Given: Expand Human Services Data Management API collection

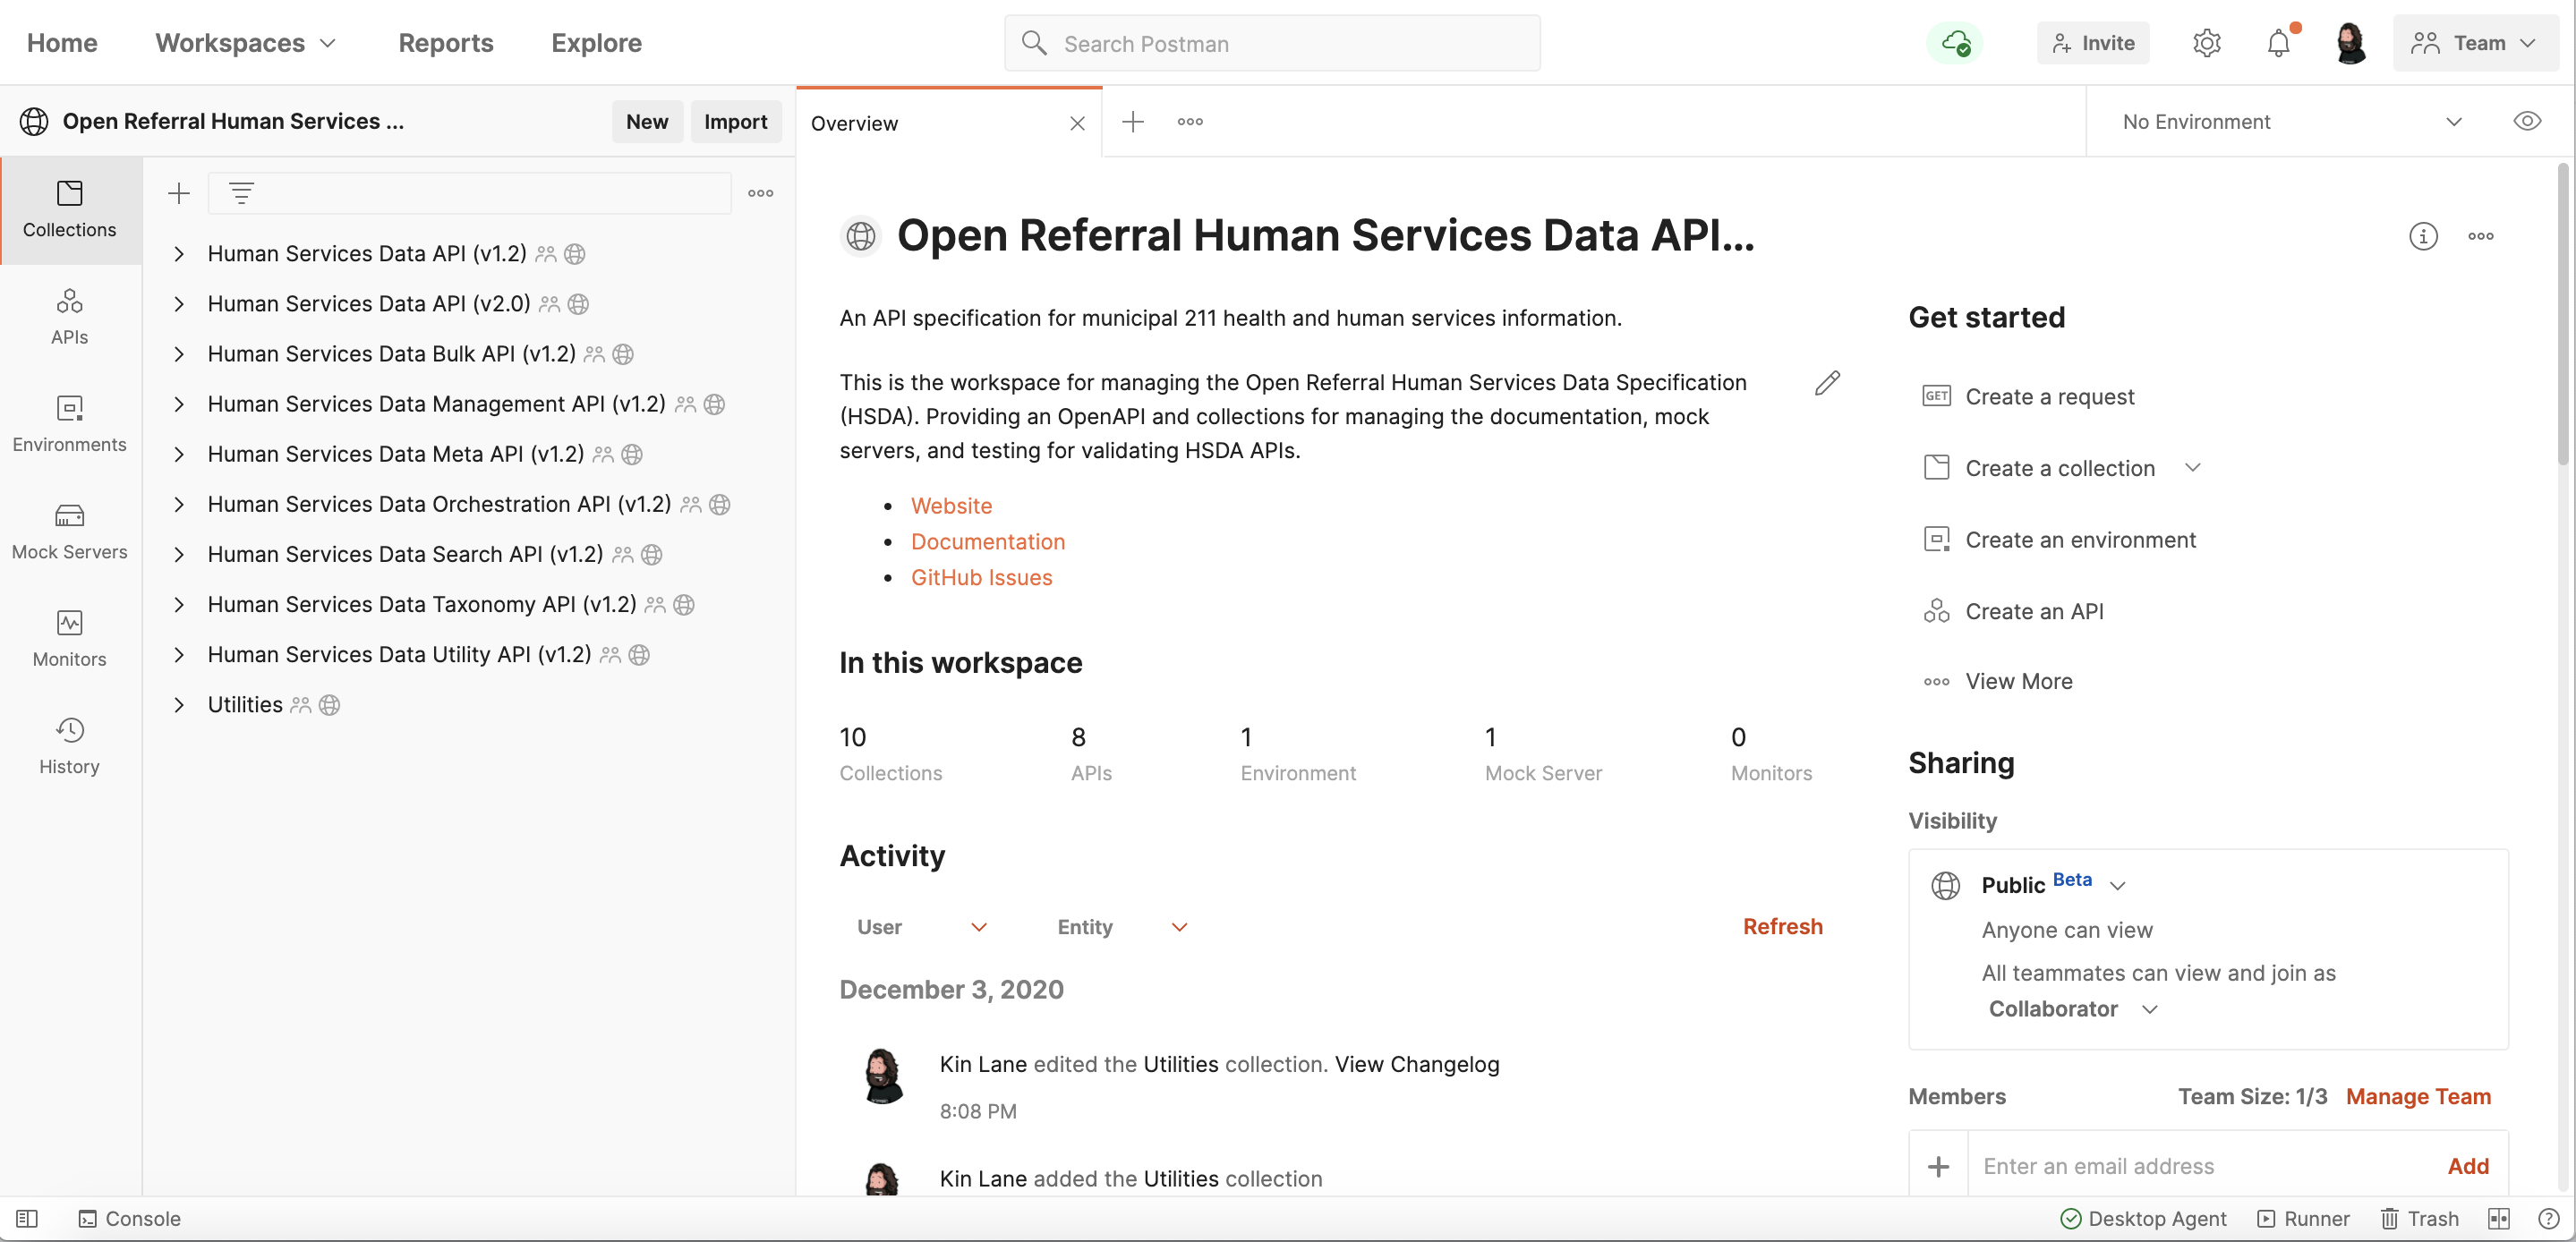Looking at the screenshot, I should pos(178,404).
